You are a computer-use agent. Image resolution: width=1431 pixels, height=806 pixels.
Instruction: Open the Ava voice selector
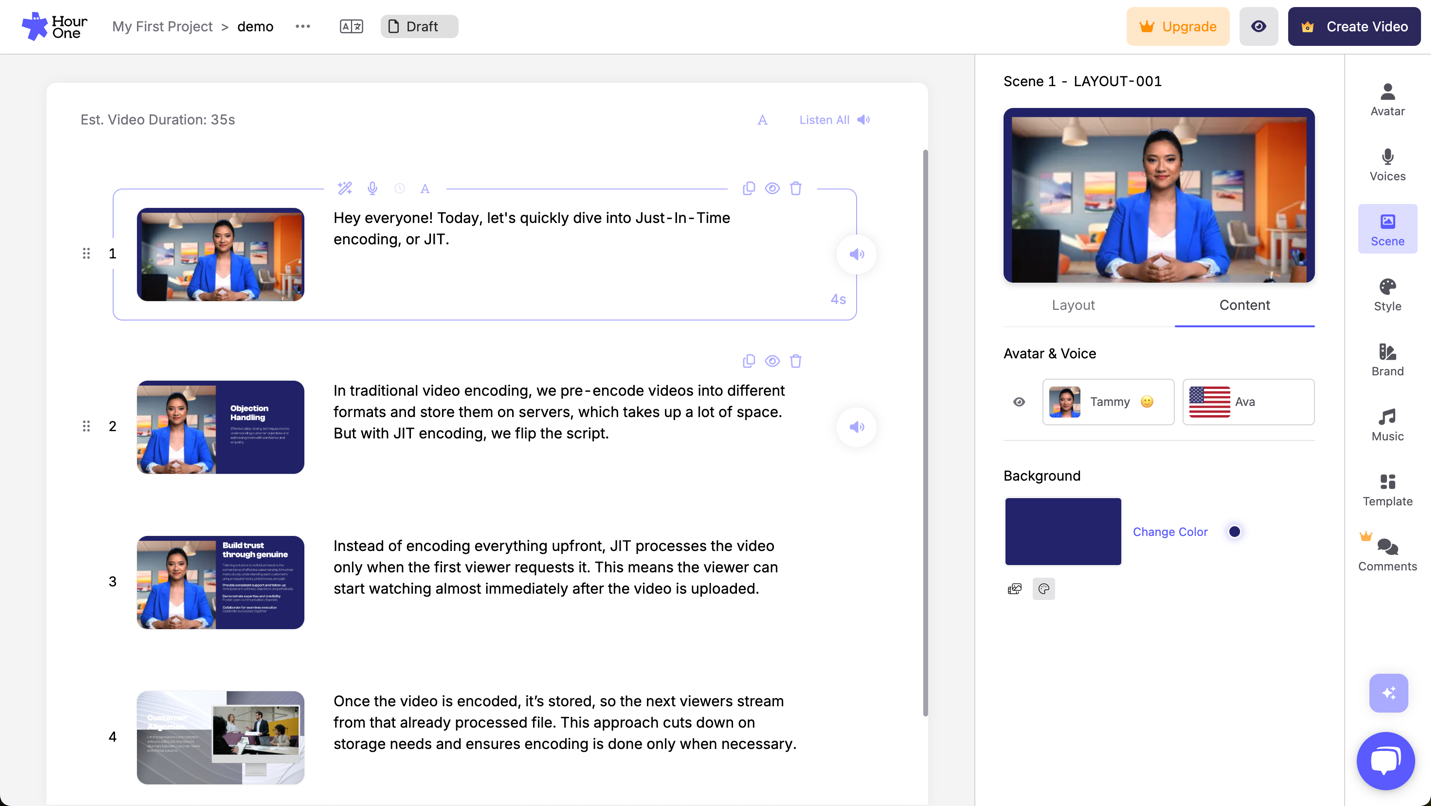(x=1248, y=402)
